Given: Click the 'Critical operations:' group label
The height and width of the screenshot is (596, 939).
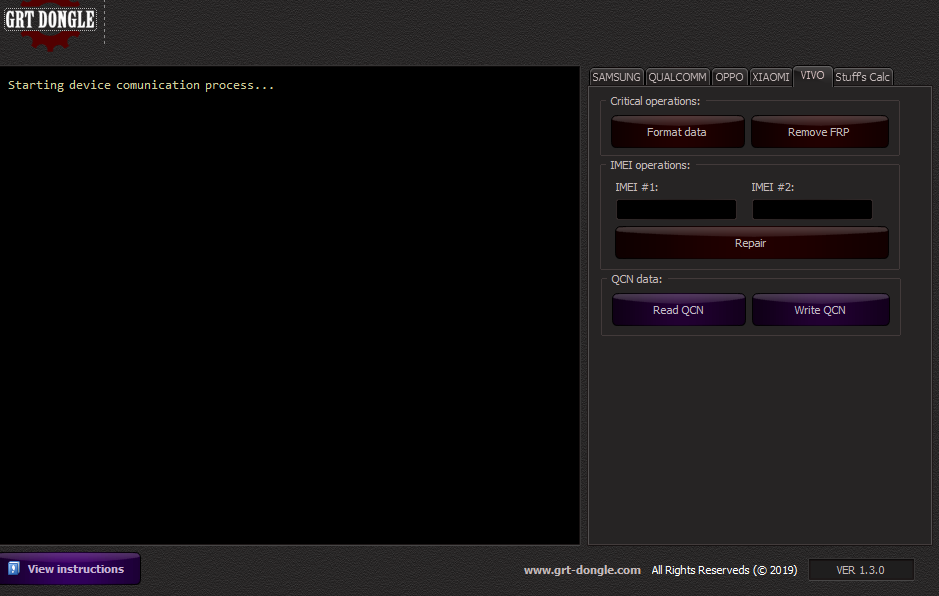Looking at the screenshot, I should [x=655, y=101].
